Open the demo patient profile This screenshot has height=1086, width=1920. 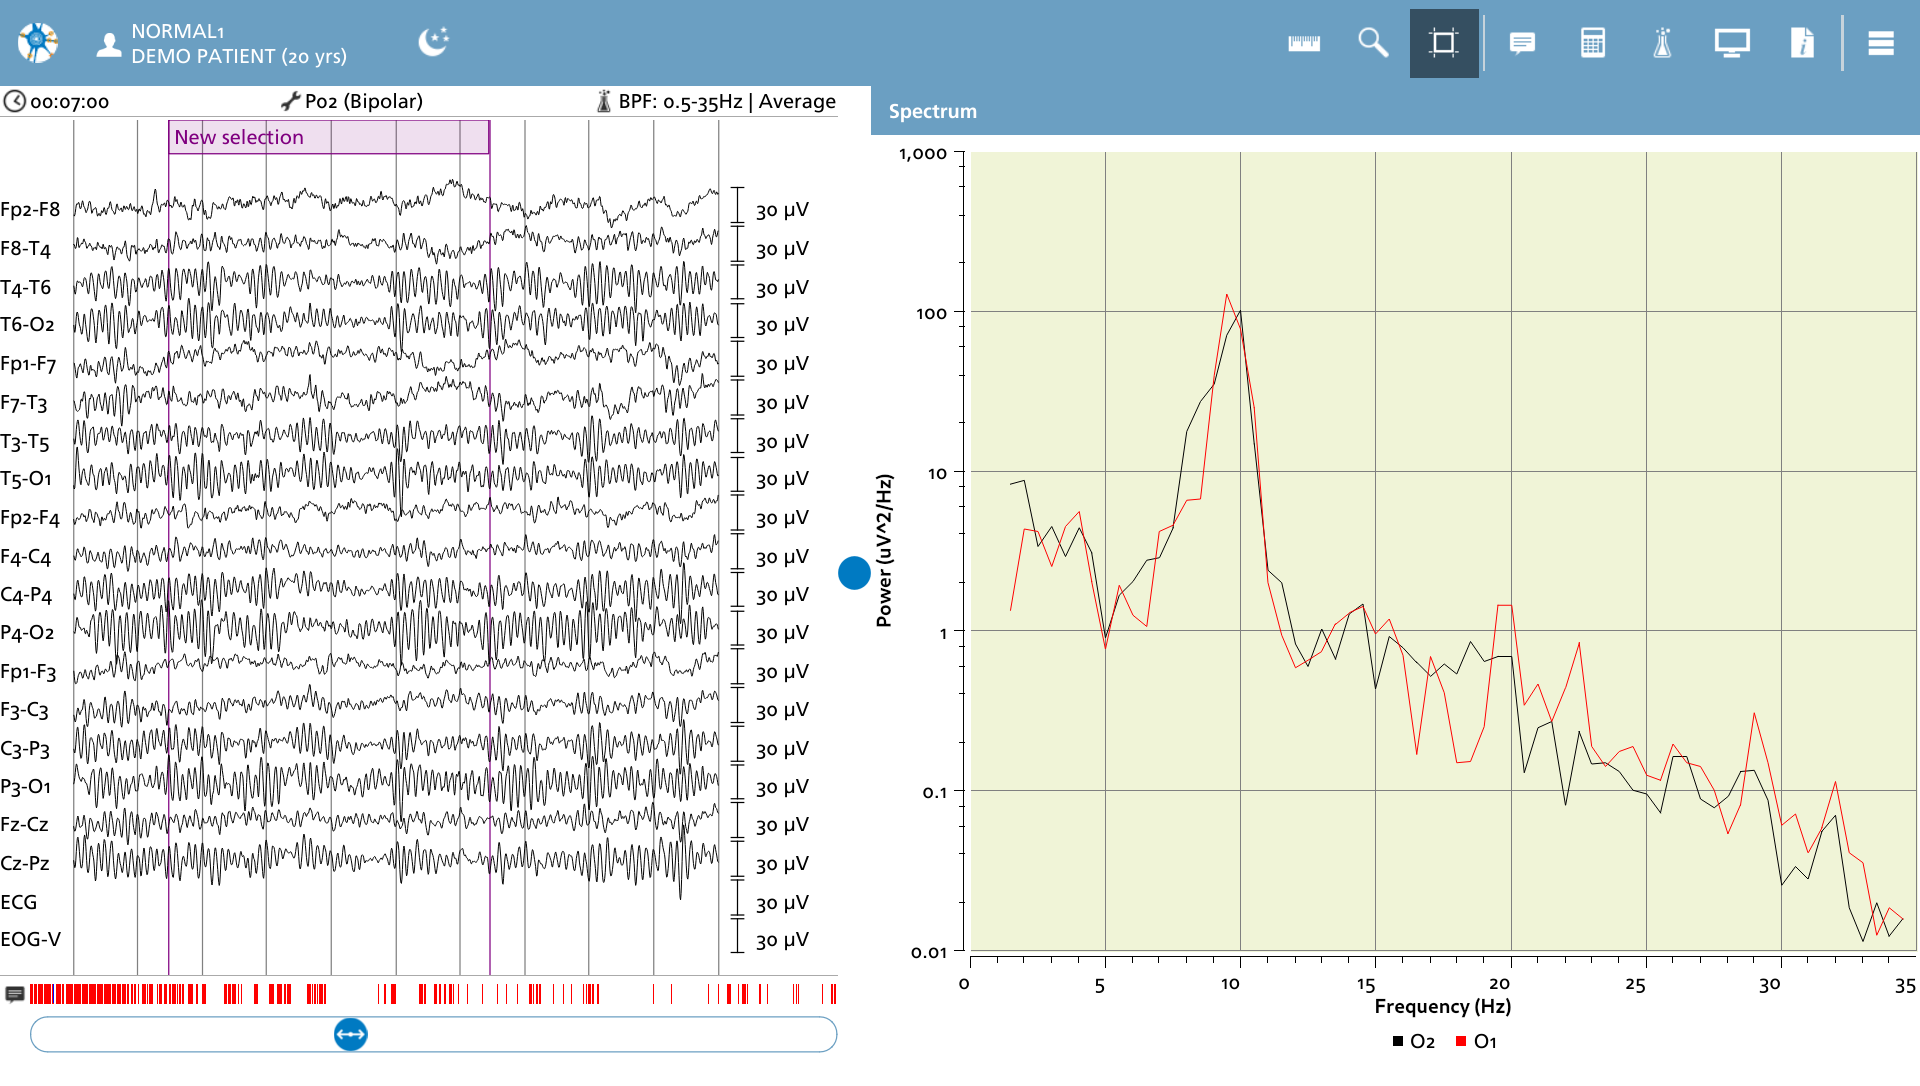point(222,44)
